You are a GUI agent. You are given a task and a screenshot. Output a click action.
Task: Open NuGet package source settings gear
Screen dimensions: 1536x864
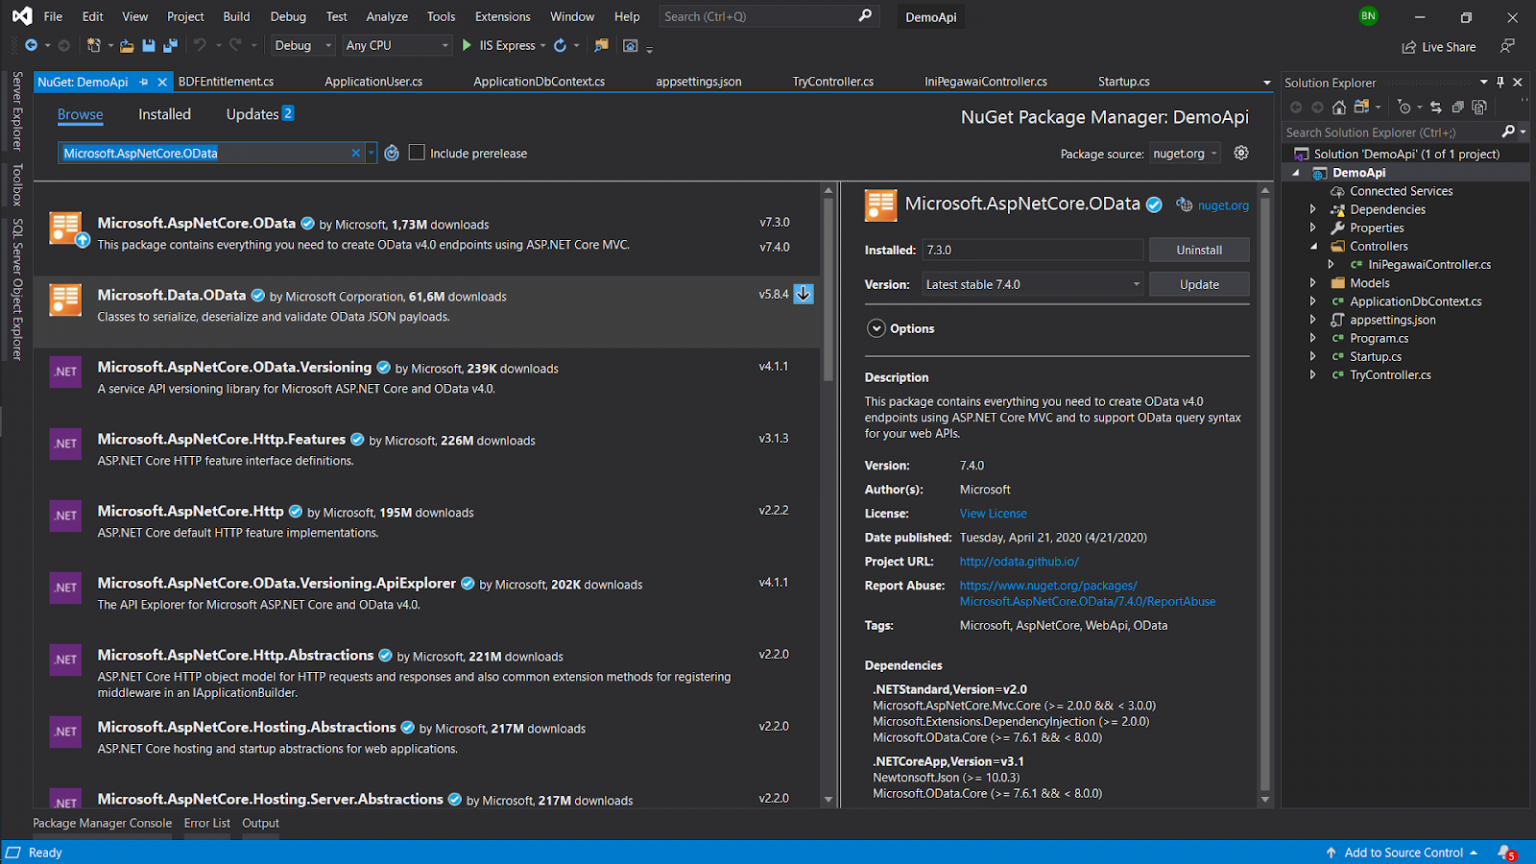[x=1241, y=153]
